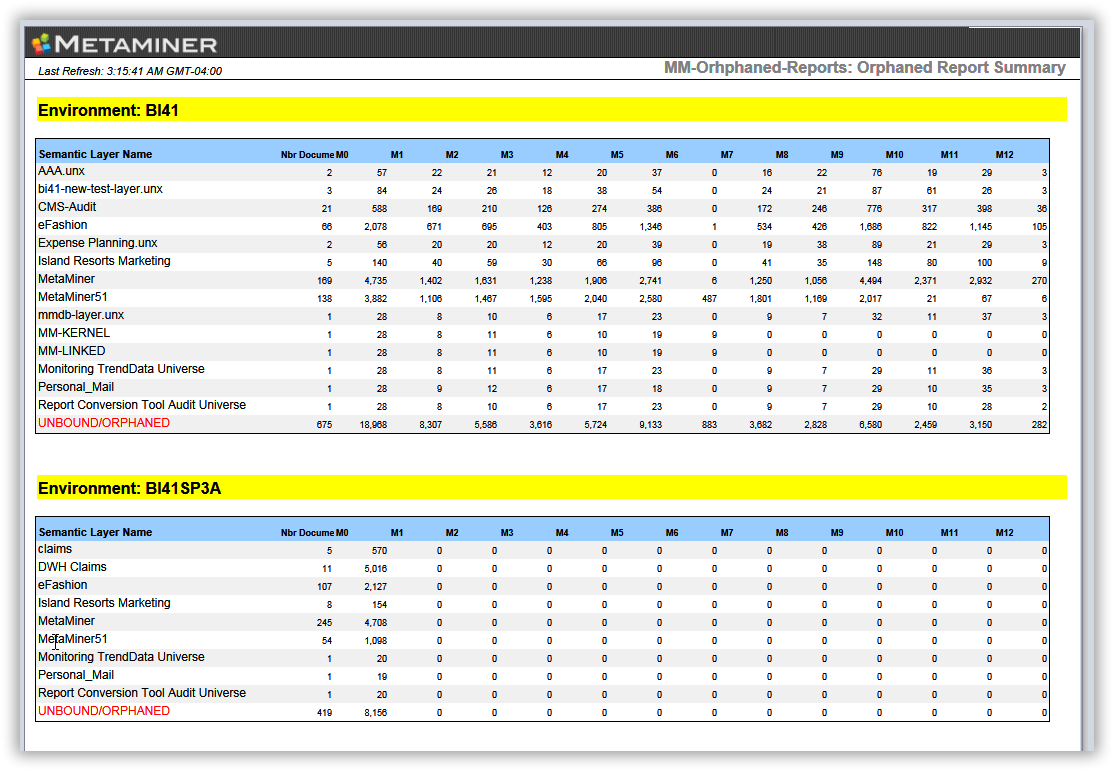
Task: Click the 9,133 M5 value for UNBOUND/ORPHANED
Action: (651, 424)
